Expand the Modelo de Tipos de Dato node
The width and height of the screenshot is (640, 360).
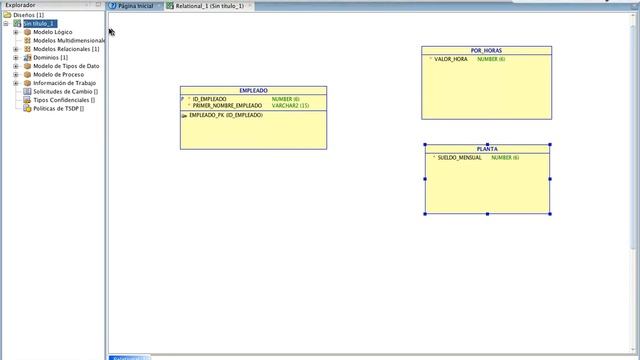click(16, 66)
